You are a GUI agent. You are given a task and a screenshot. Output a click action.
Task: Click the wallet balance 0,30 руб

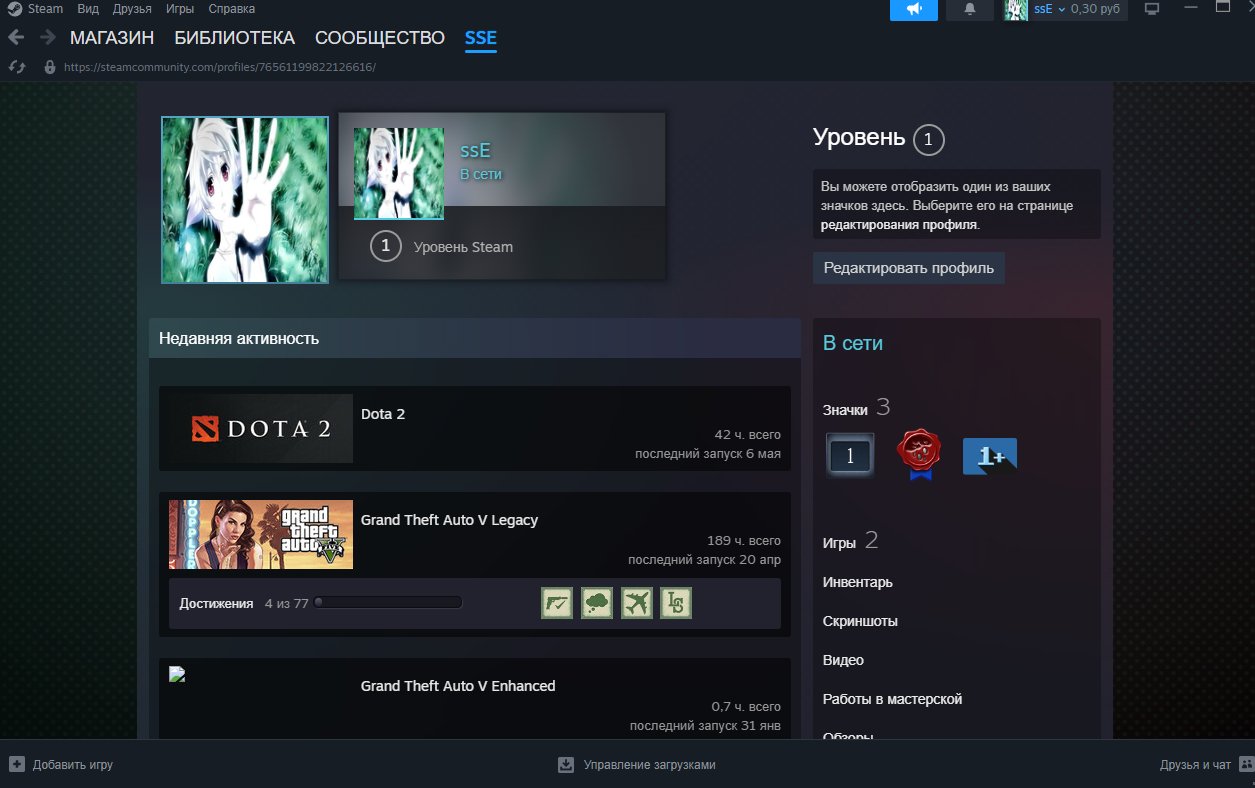[x=1096, y=9]
